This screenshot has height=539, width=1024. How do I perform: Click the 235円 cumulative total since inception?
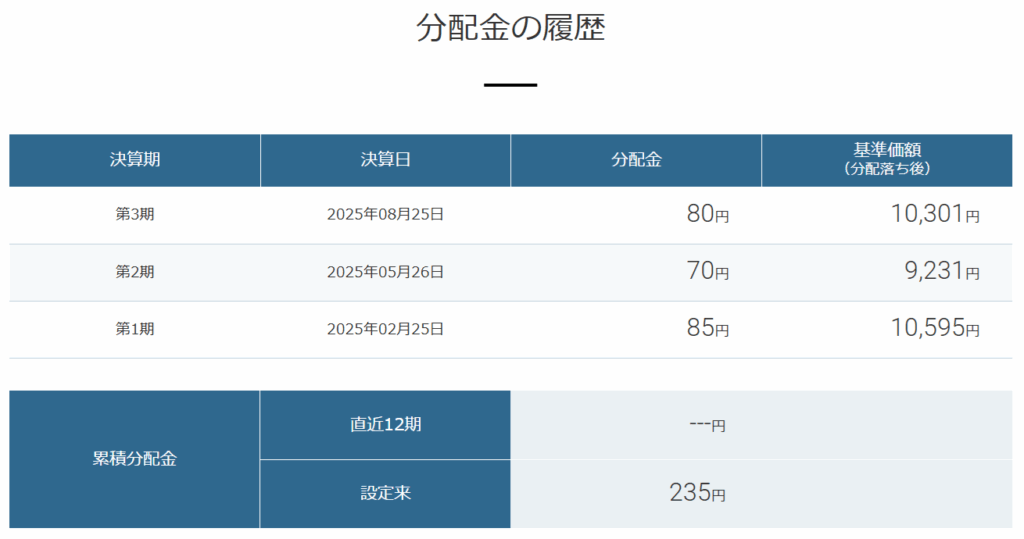point(697,493)
